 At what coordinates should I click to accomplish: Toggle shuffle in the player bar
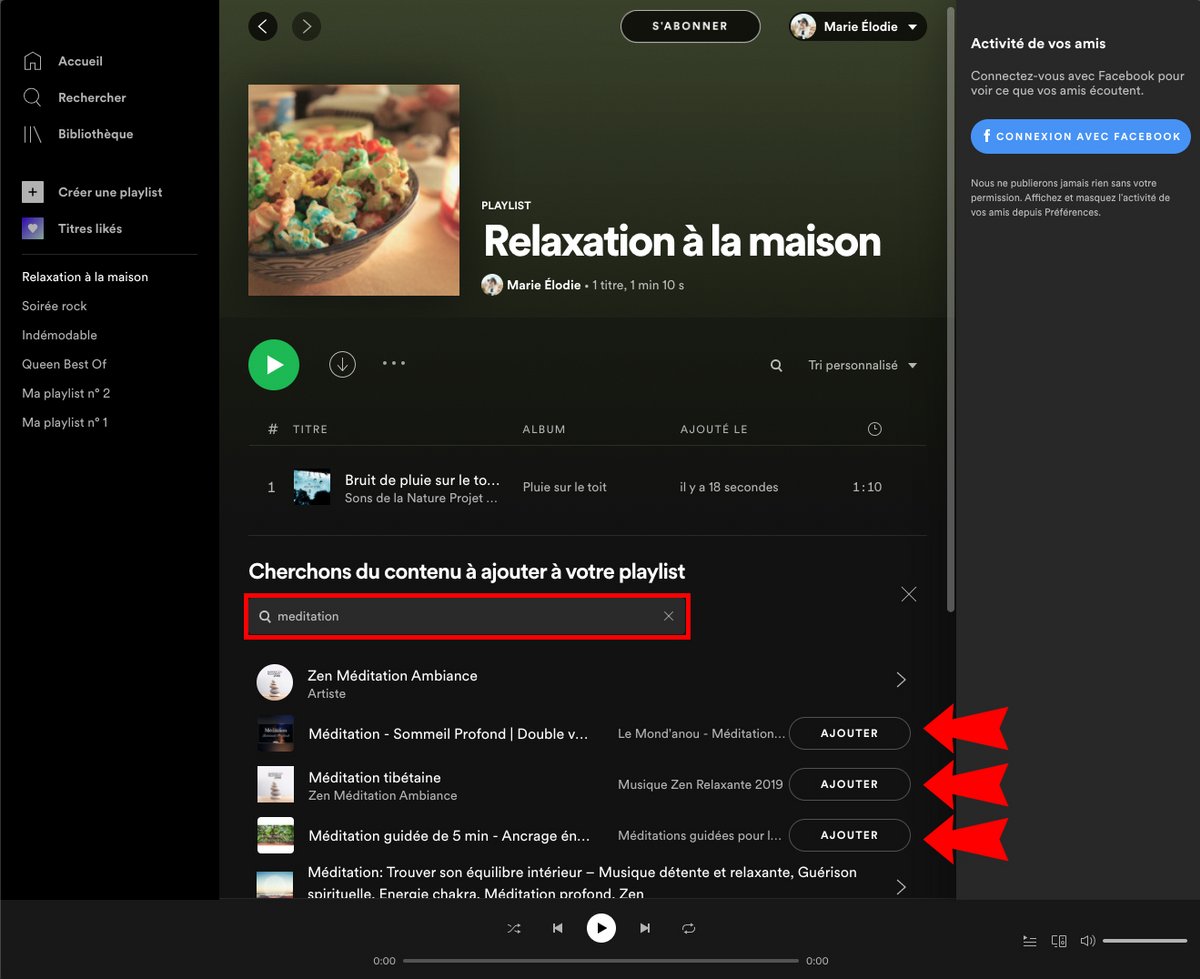tap(514, 928)
